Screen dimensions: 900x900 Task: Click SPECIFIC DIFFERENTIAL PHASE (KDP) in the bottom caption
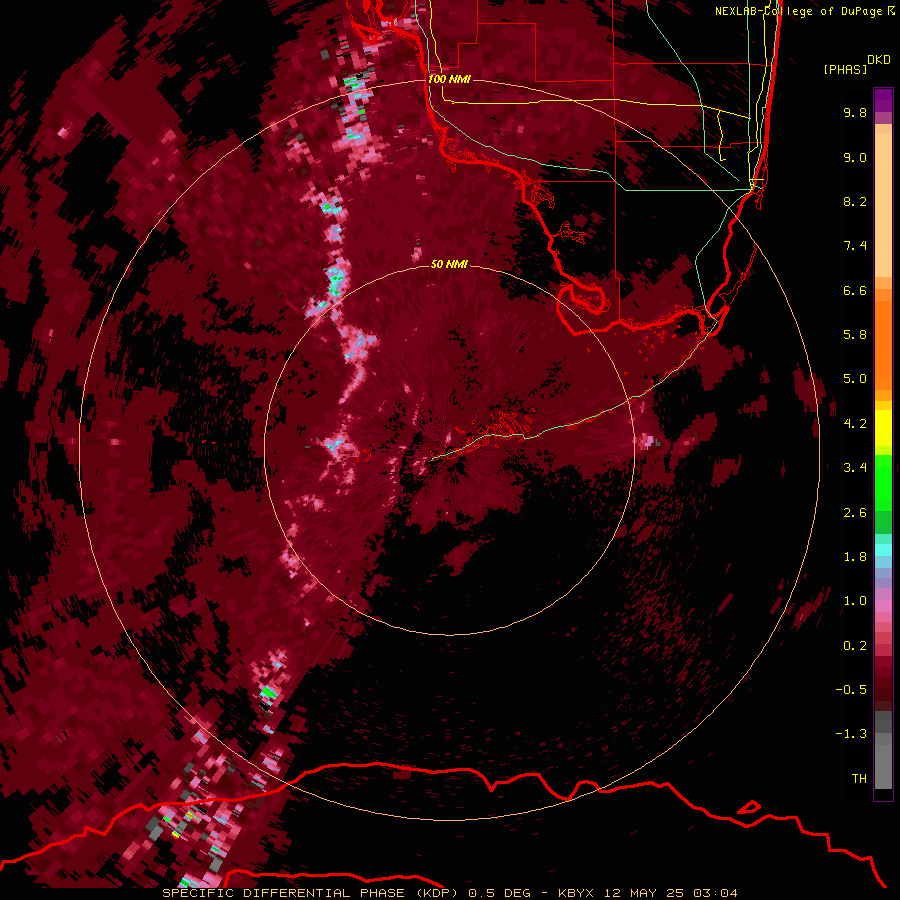(310, 893)
